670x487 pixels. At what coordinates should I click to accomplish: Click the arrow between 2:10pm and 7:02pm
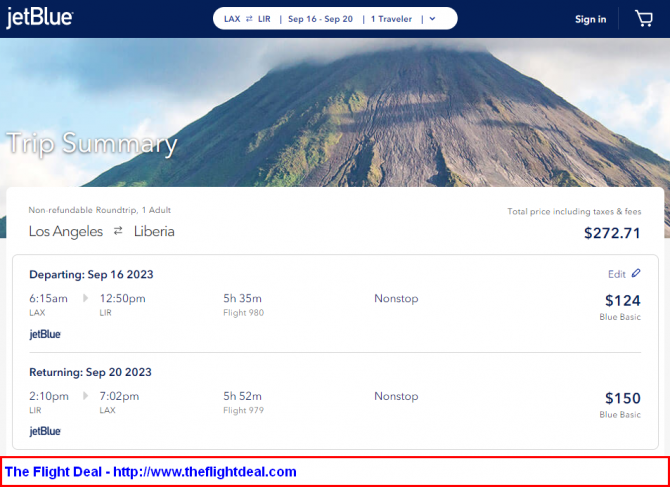(x=85, y=396)
